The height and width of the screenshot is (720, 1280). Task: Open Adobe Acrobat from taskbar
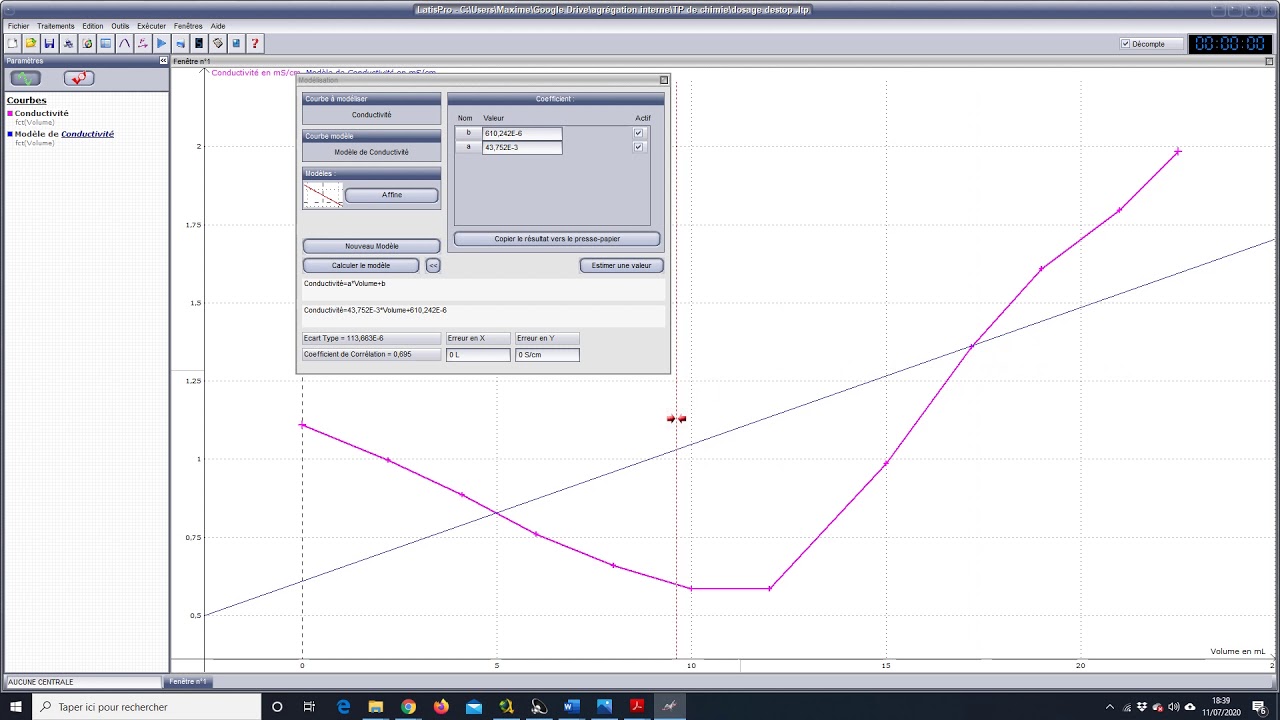637,707
